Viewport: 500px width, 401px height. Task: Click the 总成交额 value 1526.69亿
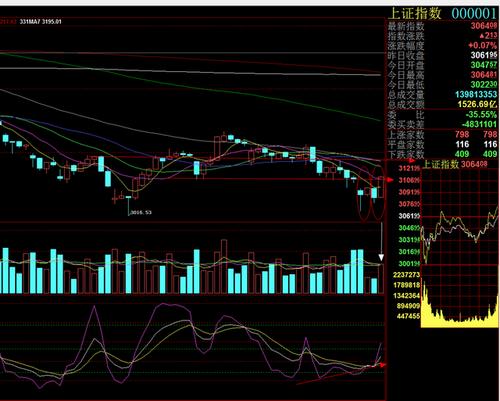coord(477,104)
